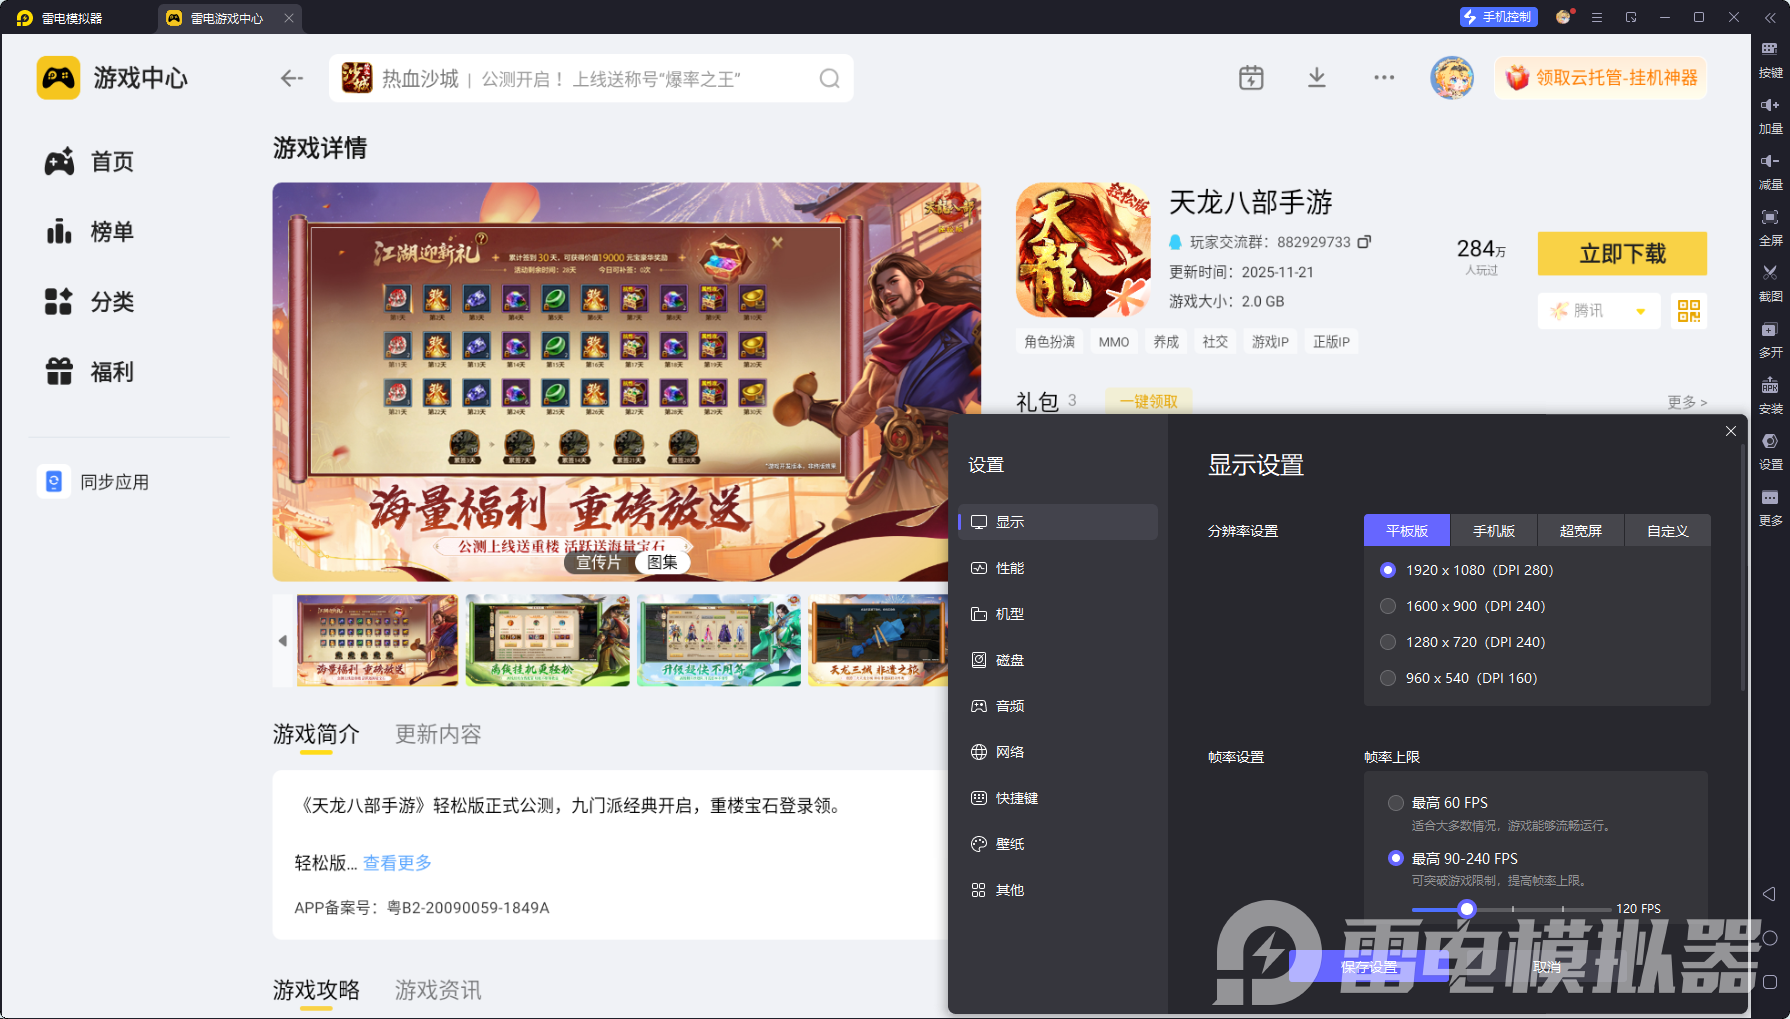
Task: Select the 截图 (screenshot) icon in right toolbar
Action: coord(1770,283)
